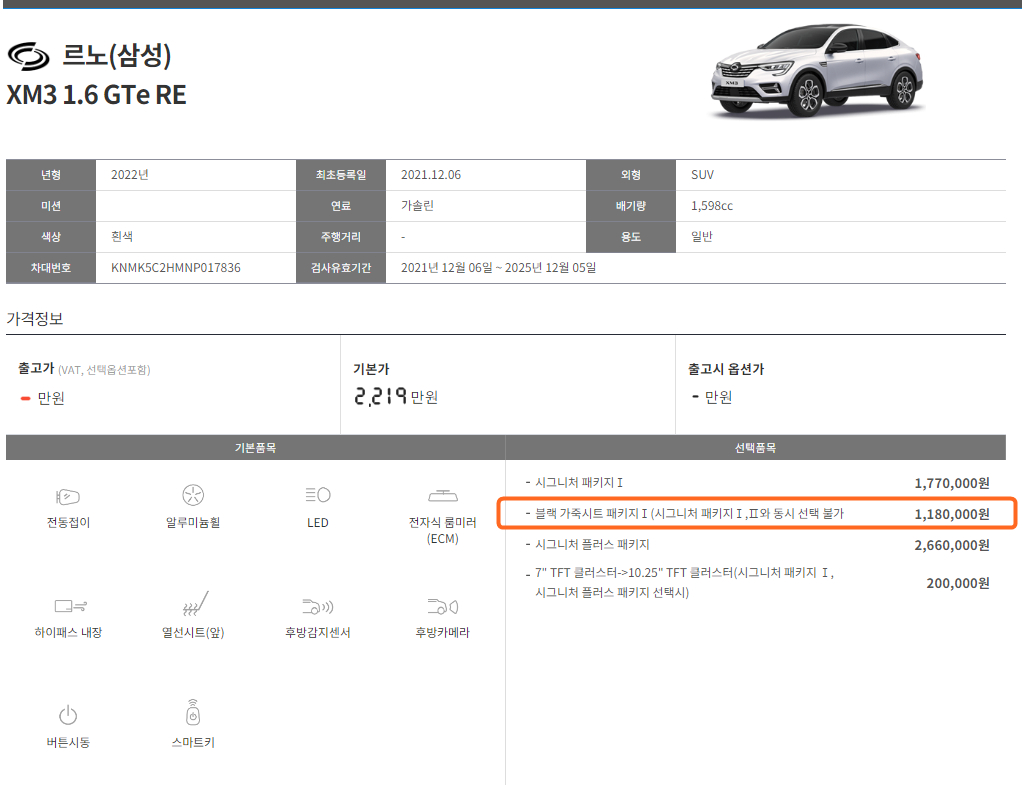Click the 버튼시동 push start icon

click(x=68, y=715)
